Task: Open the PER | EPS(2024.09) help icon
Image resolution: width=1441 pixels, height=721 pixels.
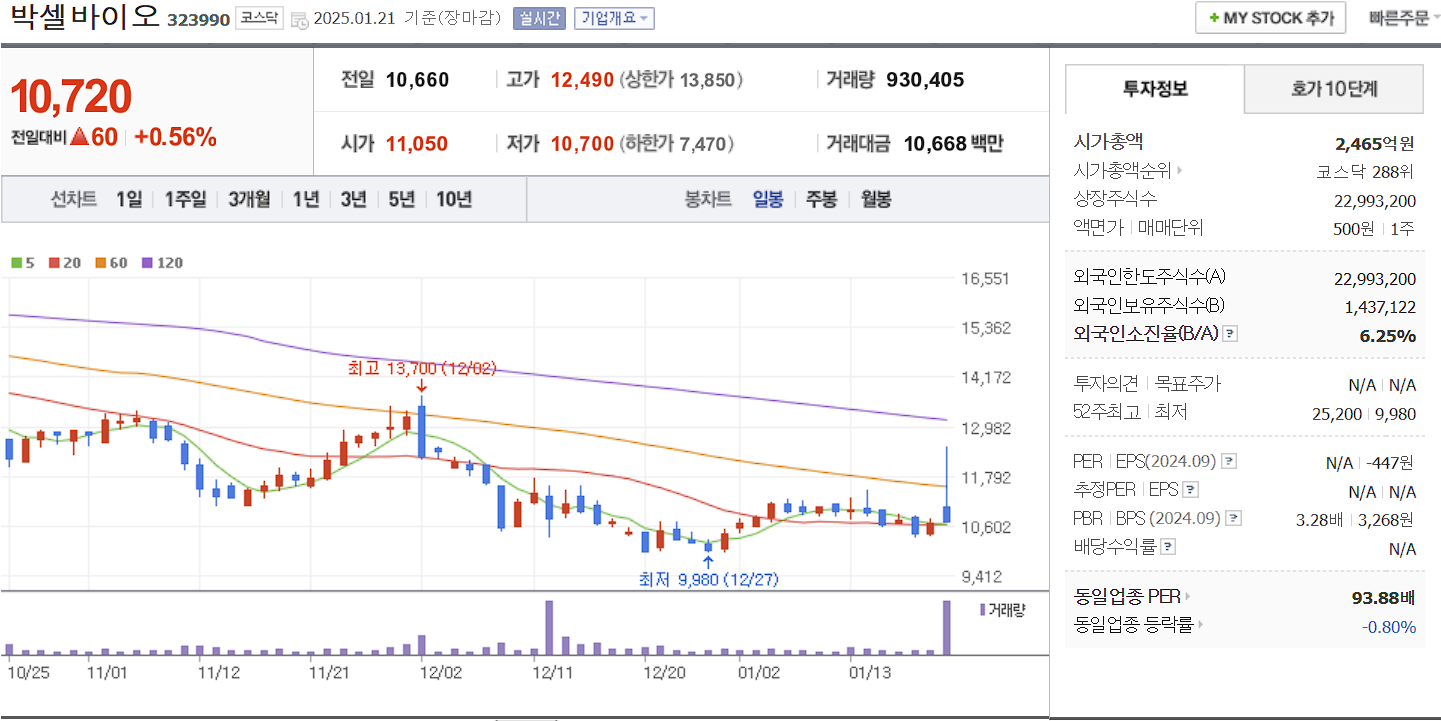Action: [x=1231, y=460]
